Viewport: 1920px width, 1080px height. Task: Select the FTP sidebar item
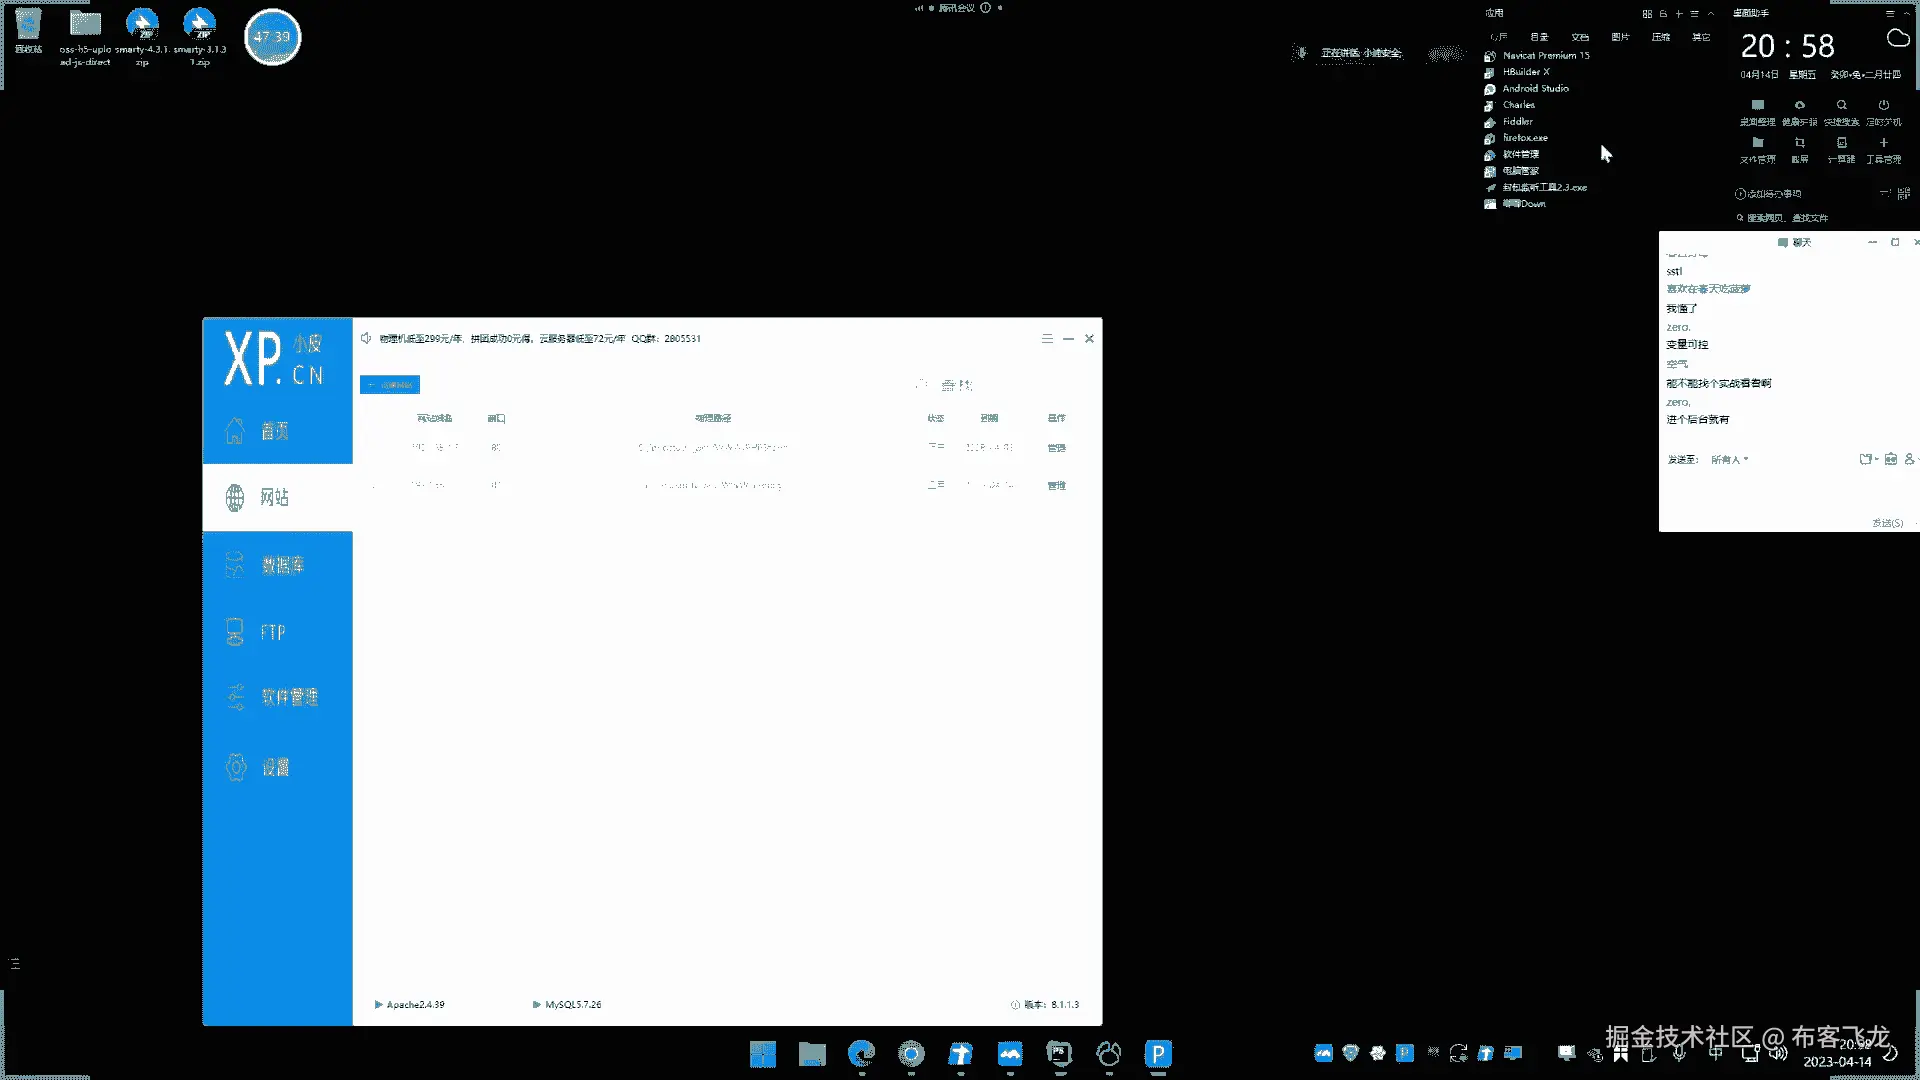272,632
